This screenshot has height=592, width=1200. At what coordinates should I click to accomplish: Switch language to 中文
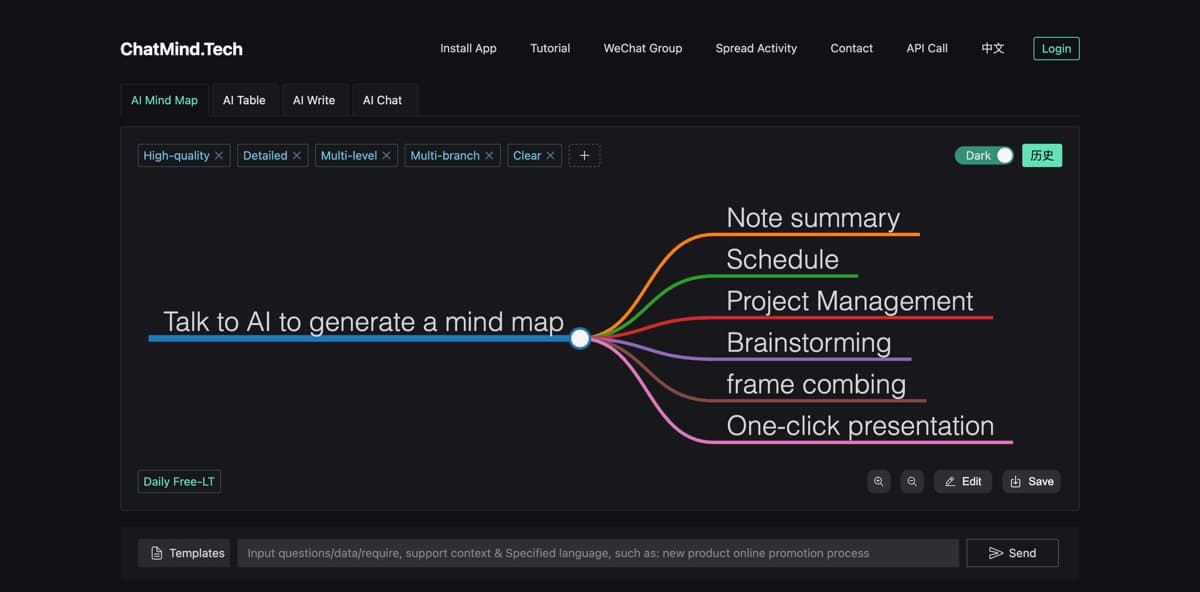tap(993, 48)
